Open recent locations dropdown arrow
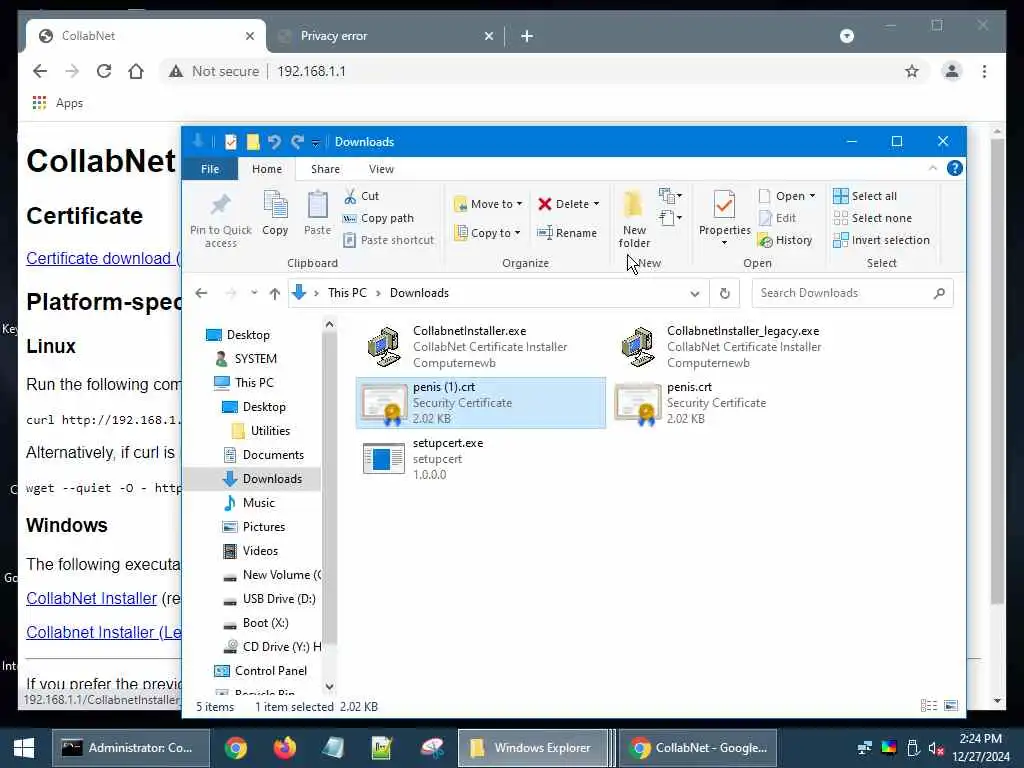 coord(254,293)
